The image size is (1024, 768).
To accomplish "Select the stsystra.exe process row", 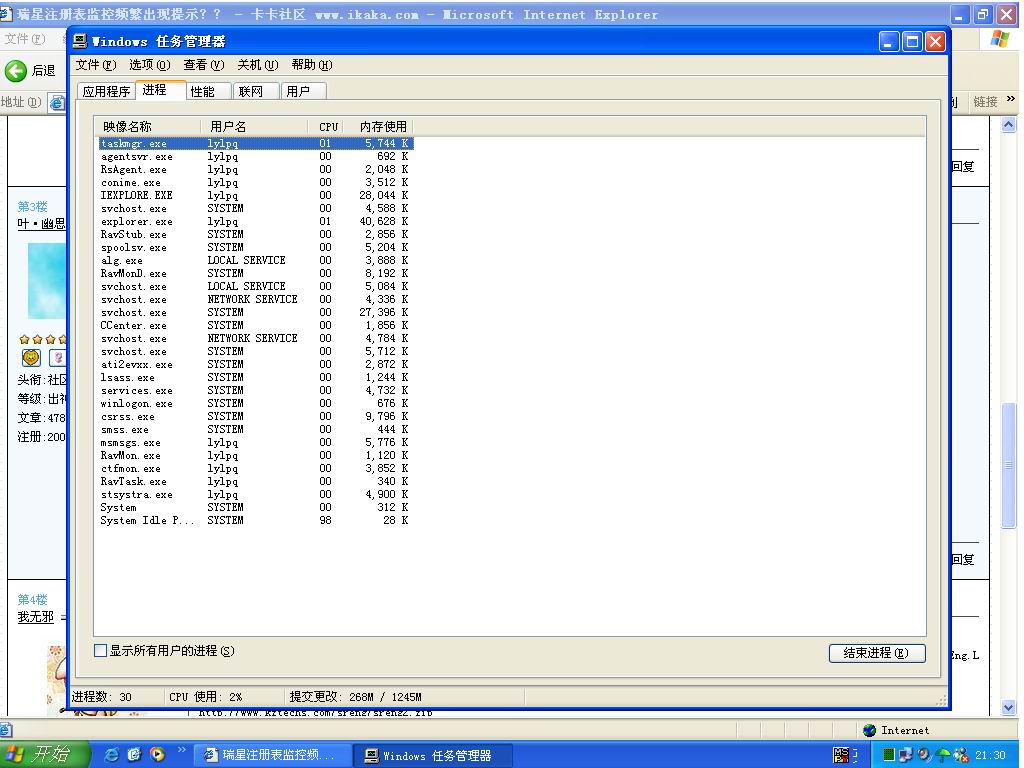I will [x=255, y=494].
